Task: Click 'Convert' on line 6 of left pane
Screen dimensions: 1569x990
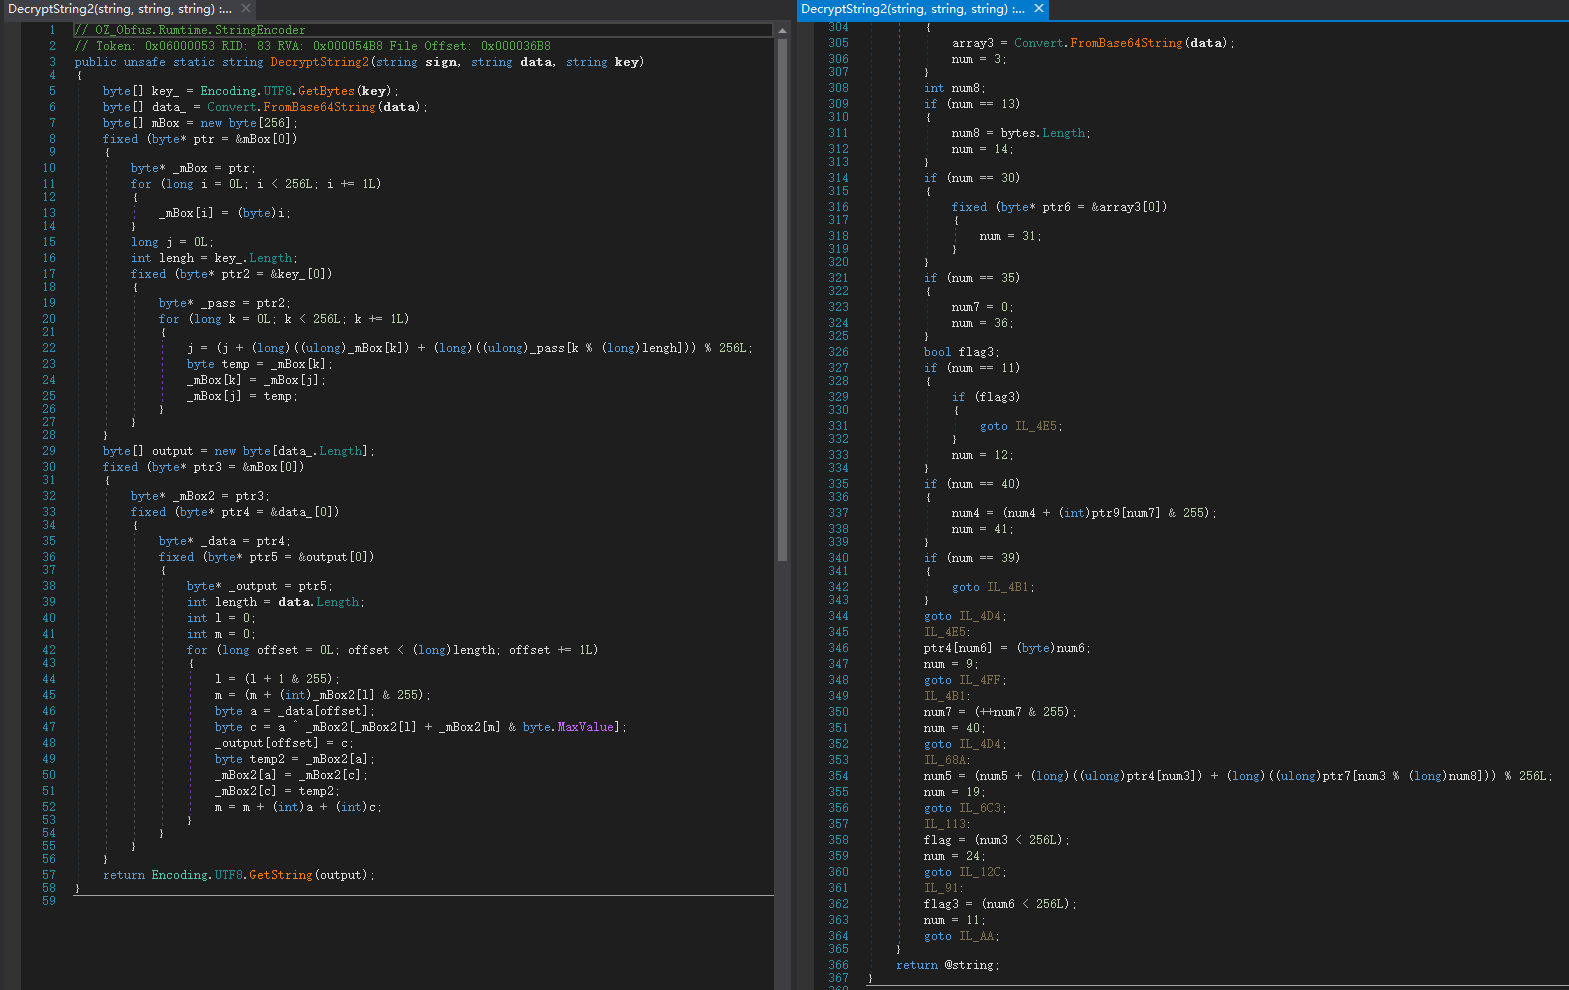Action: [231, 107]
